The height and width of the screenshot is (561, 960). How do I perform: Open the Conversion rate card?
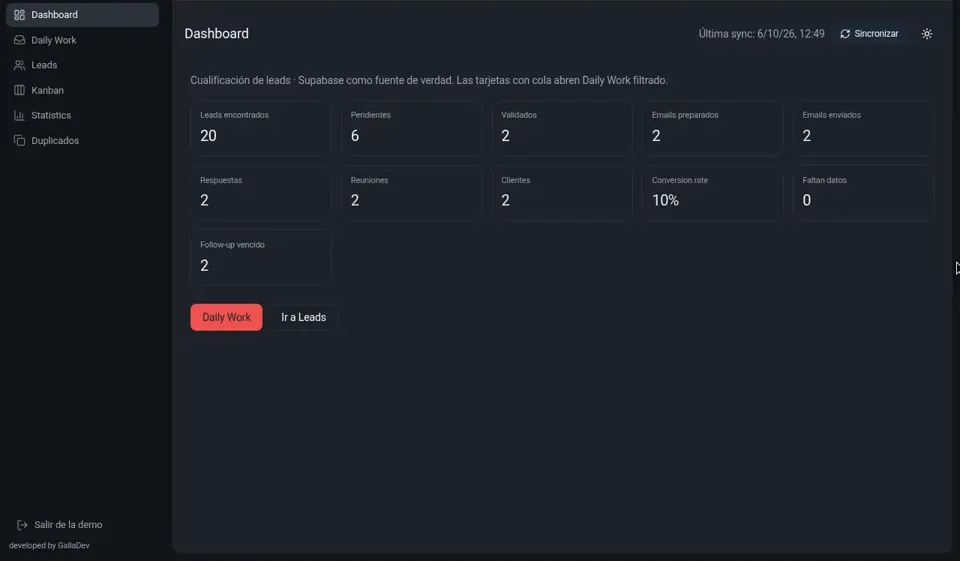[x=712, y=193]
